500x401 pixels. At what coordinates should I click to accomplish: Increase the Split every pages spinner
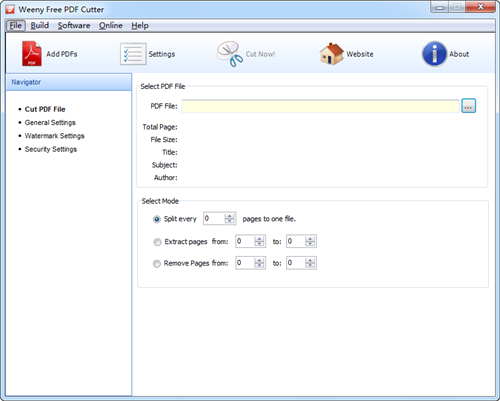point(229,216)
